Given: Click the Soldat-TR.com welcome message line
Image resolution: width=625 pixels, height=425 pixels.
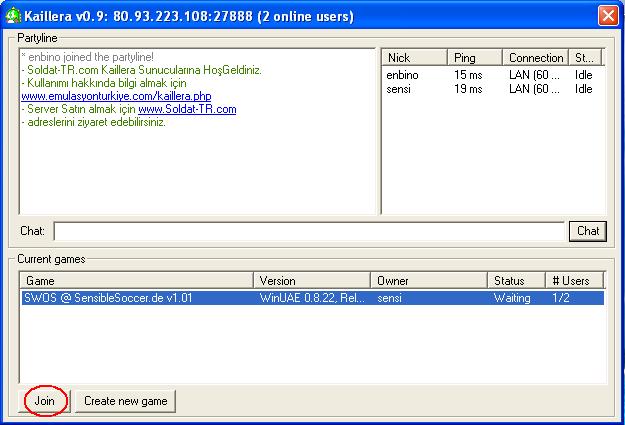Looking at the screenshot, I should (142, 70).
